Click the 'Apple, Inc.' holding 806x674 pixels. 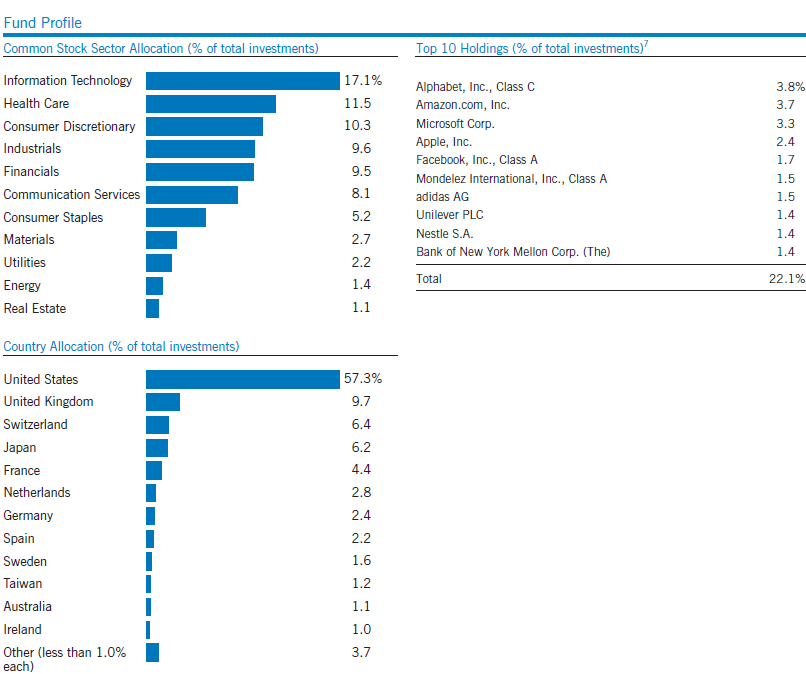pos(444,142)
